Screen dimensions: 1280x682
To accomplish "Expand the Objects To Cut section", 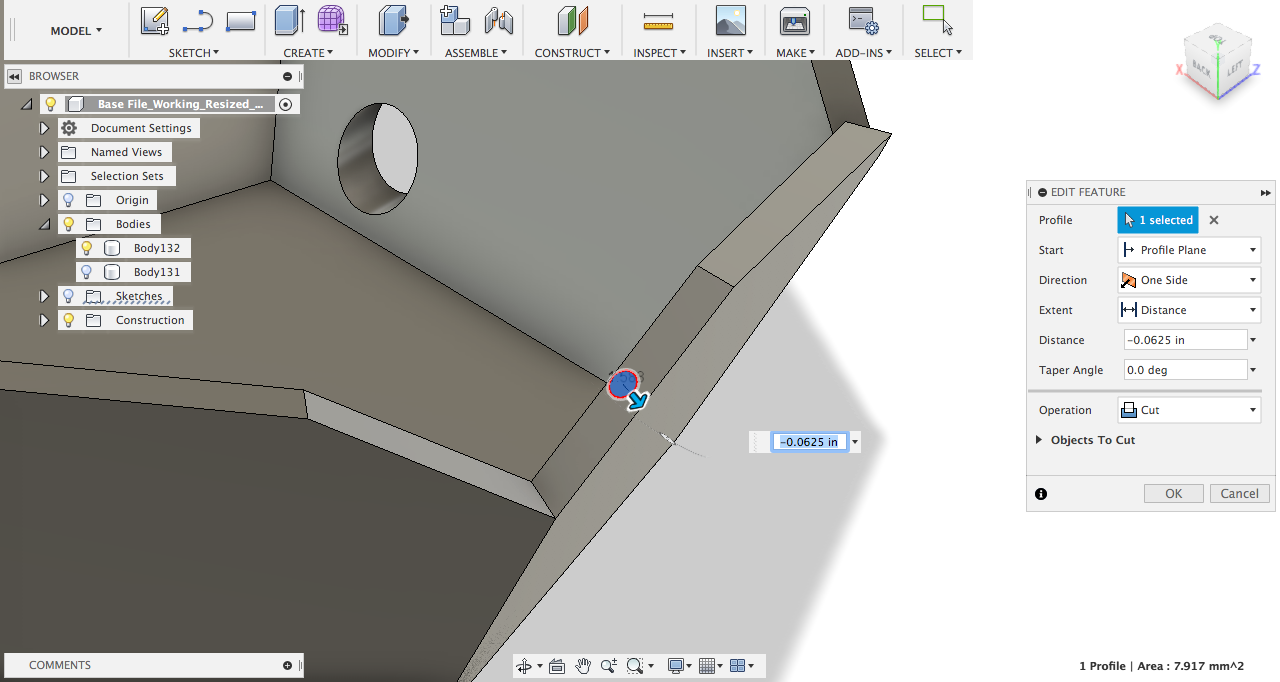I will pos(1039,440).
